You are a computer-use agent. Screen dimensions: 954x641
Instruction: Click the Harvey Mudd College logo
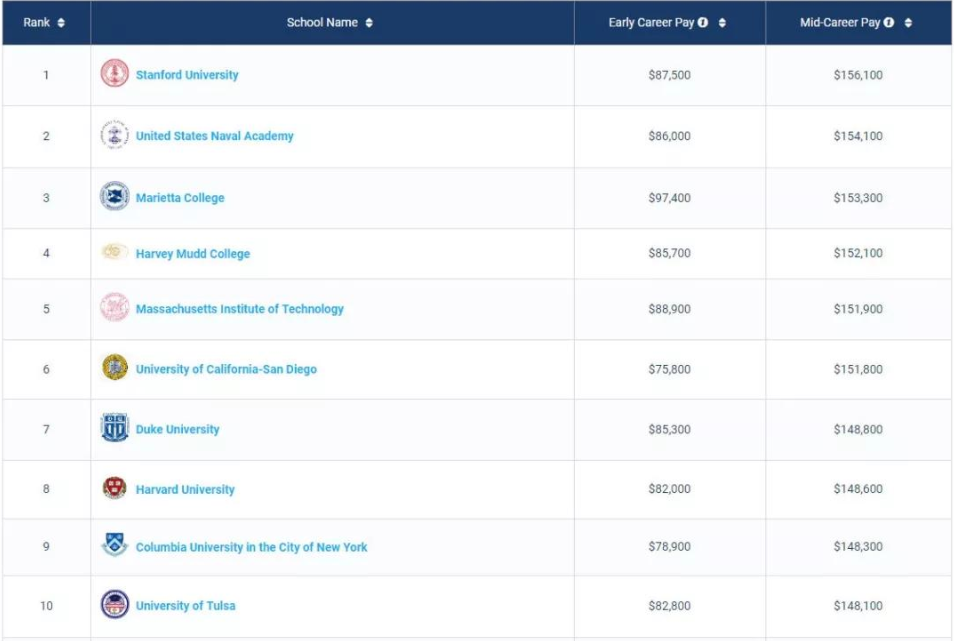click(114, 251)
